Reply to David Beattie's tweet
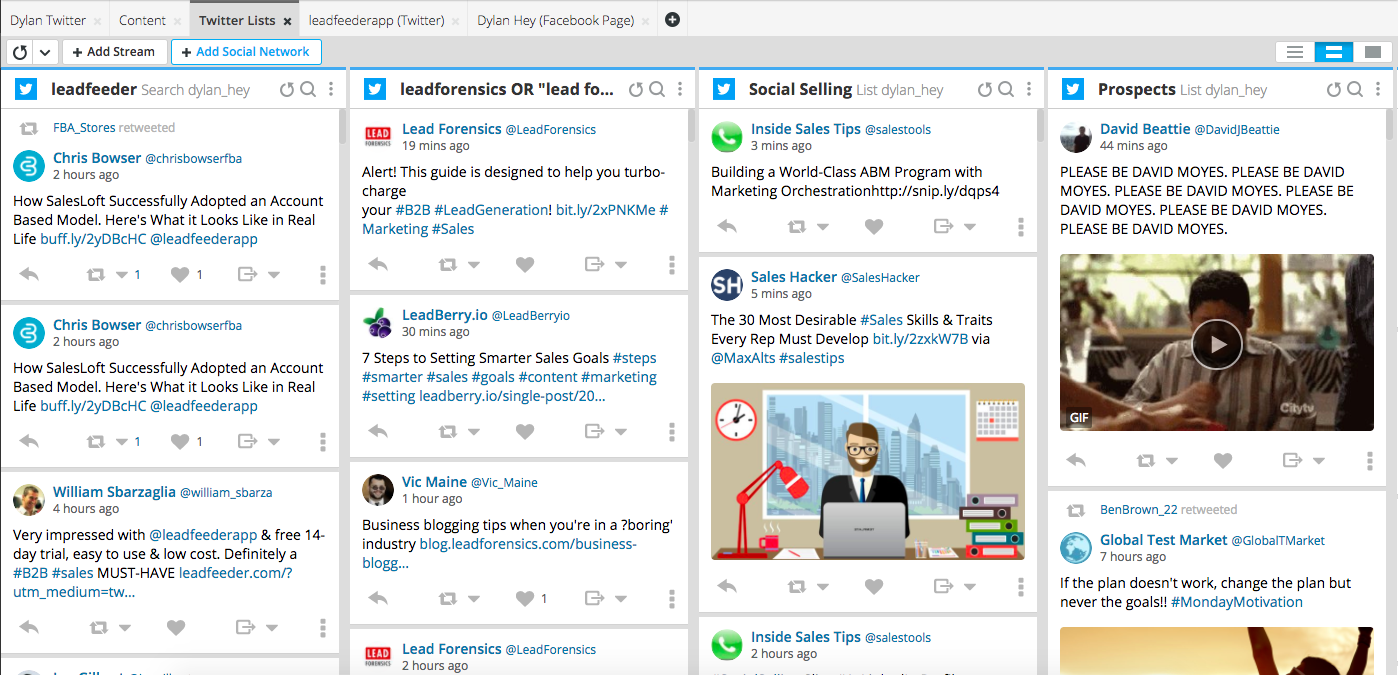The height and width of the screenshot is (675, 1398). [1076, 461]
